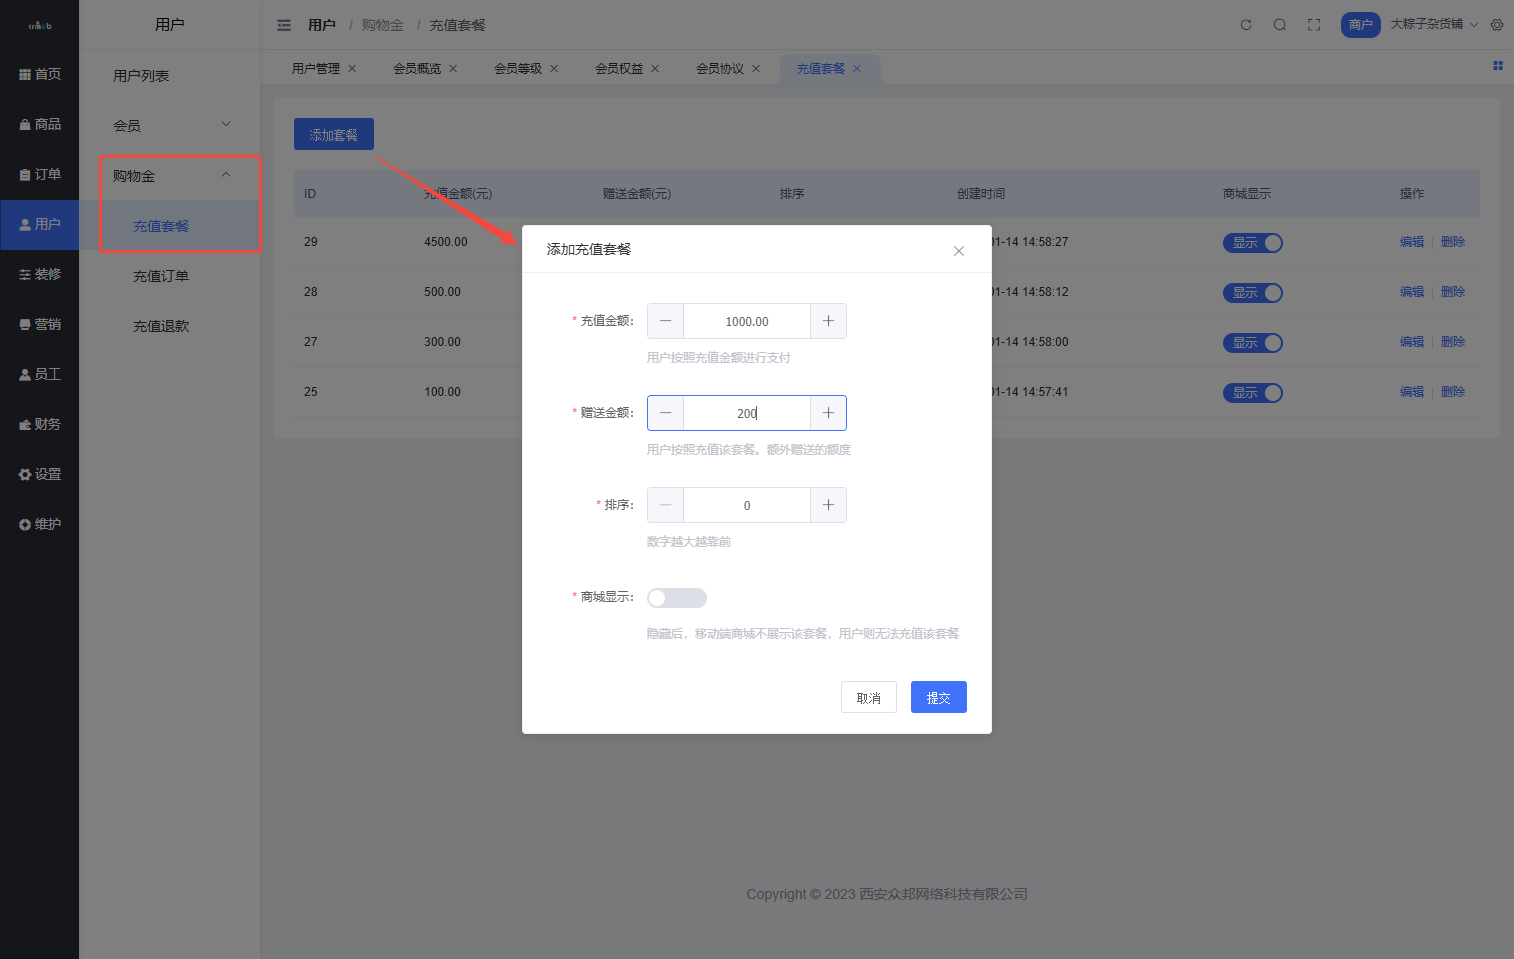Open the search icon in header
Viewport: 1514px width, 959px height.
[x=1280, y=25]
